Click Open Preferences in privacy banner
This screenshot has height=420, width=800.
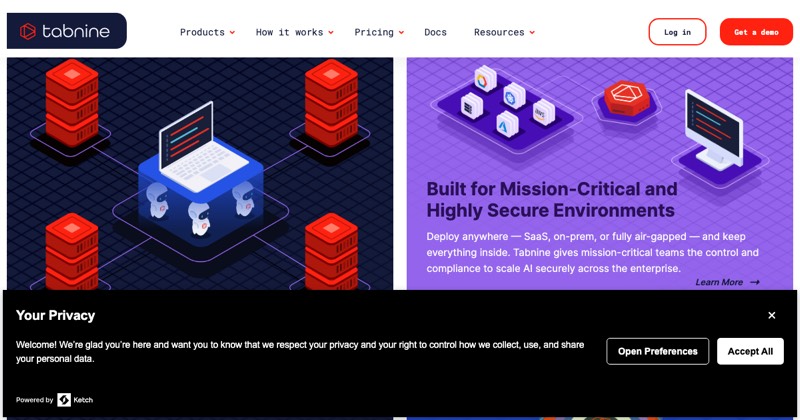click(x=657, y=351)
